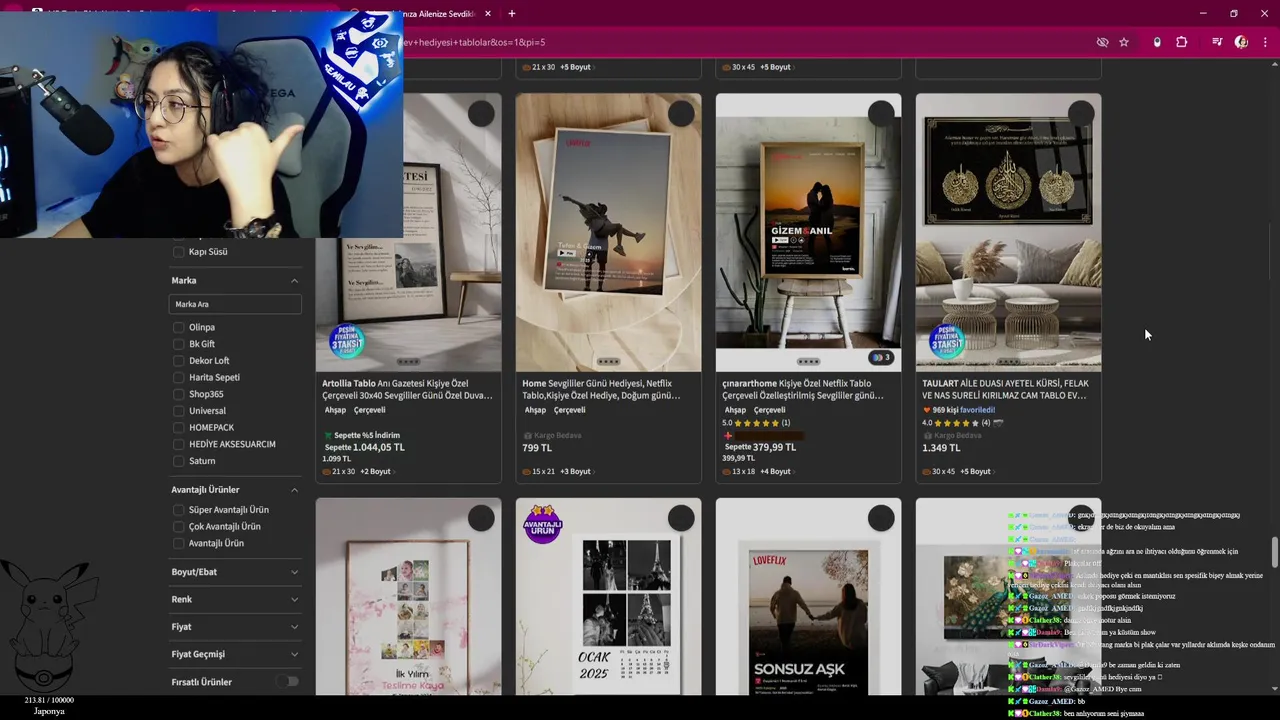Check the HEDİYE AKSESUARCIM brand filter
This screenshot has height=720, width=1280.
(x=179, y=444)
